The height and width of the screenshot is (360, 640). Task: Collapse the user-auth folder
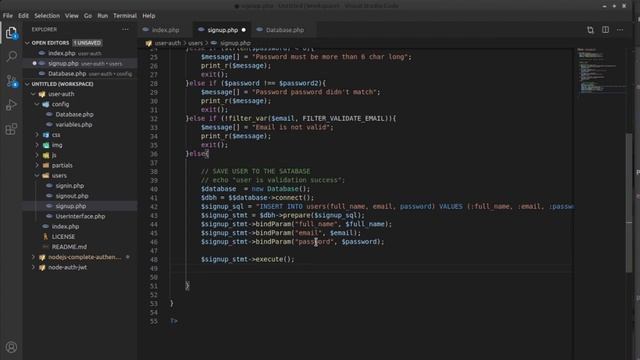[x=33, y=94]
